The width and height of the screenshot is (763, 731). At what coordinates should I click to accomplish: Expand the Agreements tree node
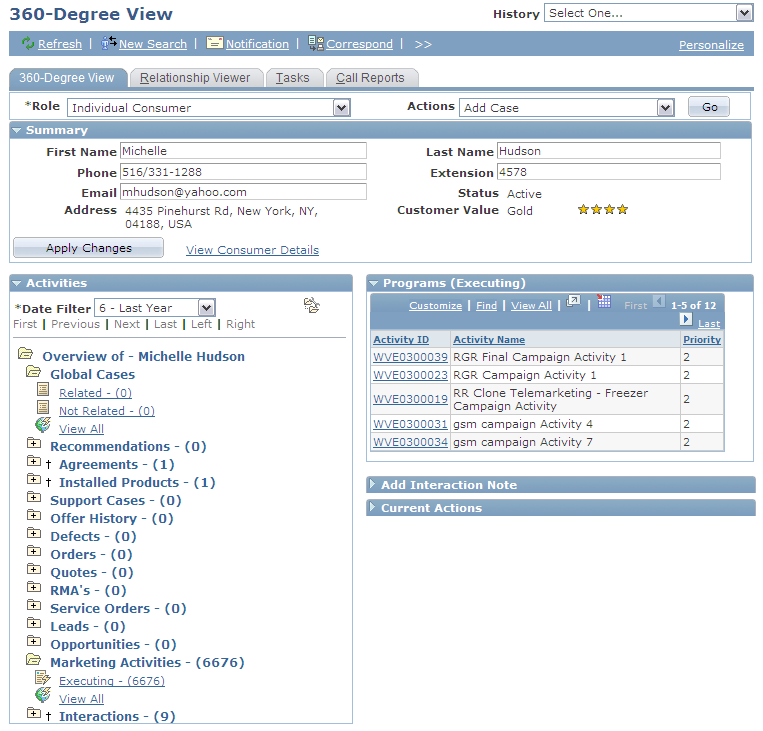(x=34, y=461)
